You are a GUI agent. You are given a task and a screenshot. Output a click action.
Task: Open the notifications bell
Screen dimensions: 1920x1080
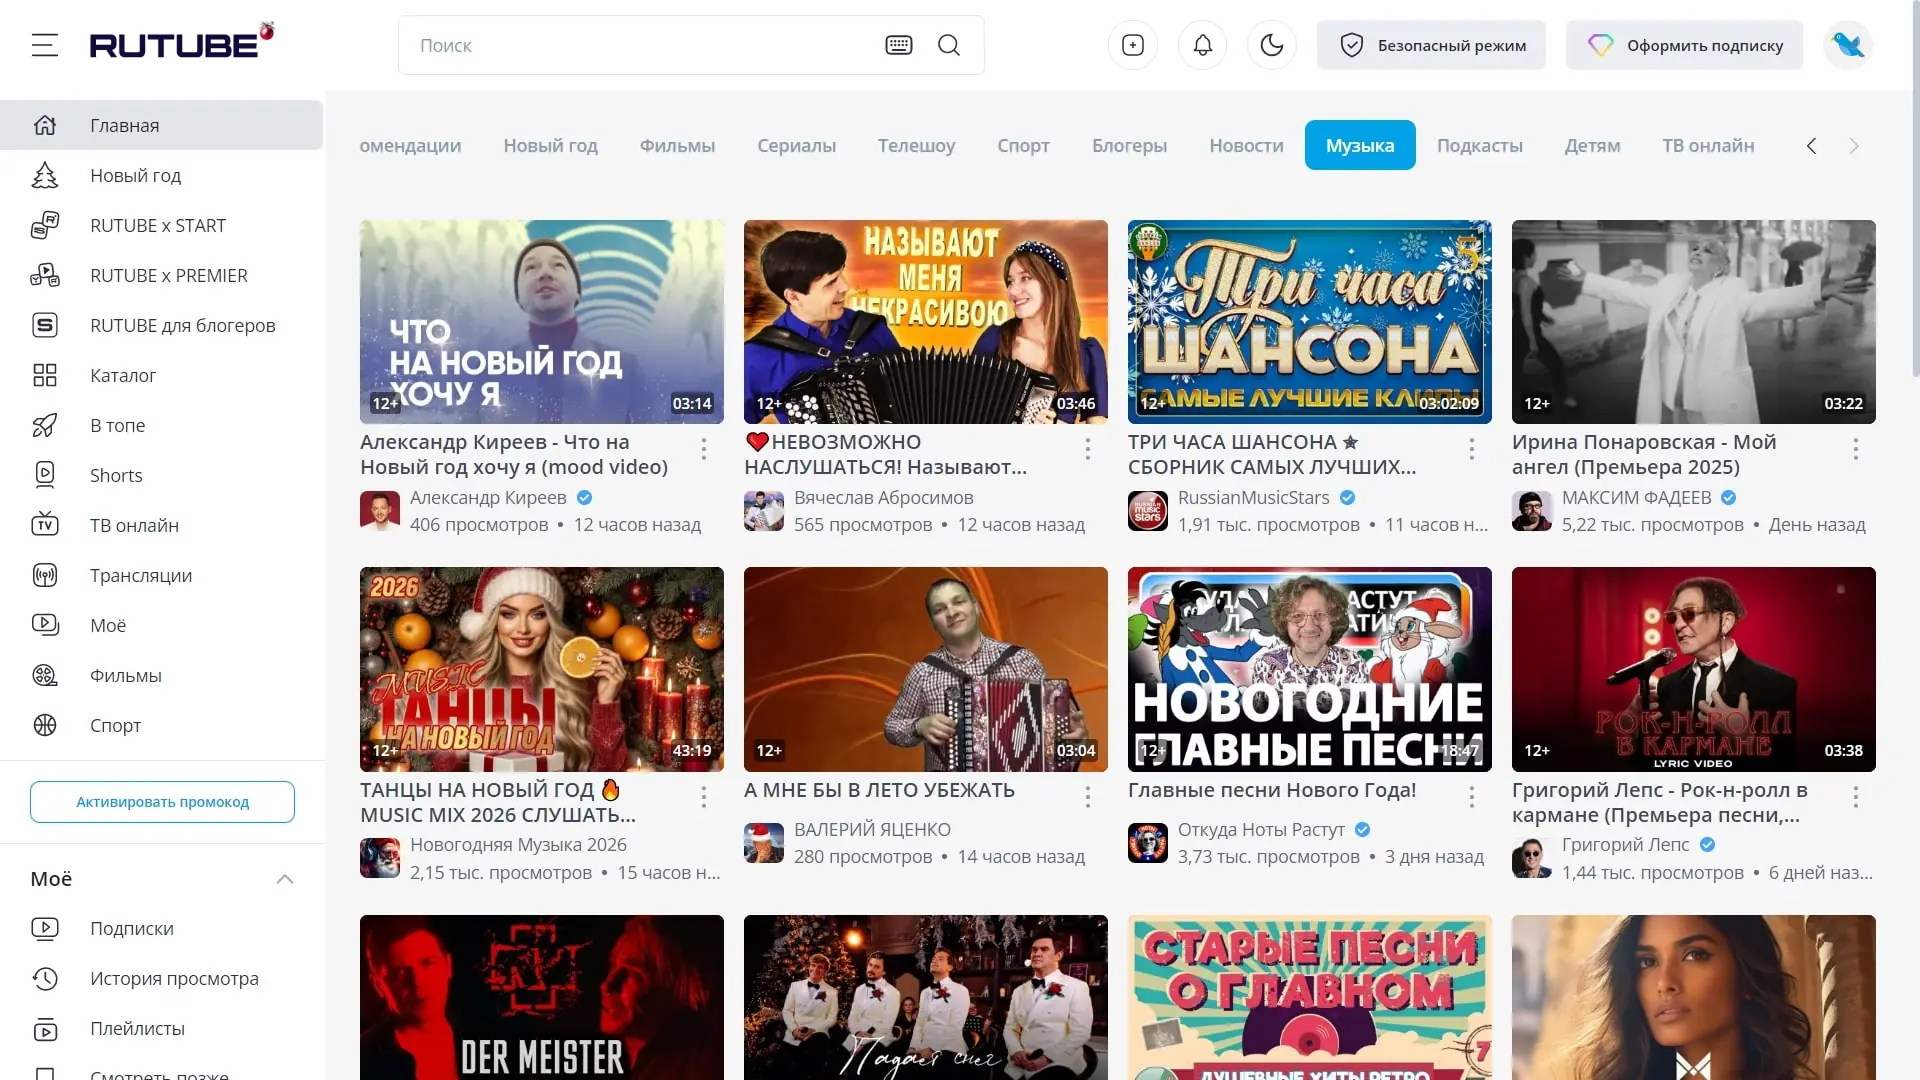click(1202, 45)
